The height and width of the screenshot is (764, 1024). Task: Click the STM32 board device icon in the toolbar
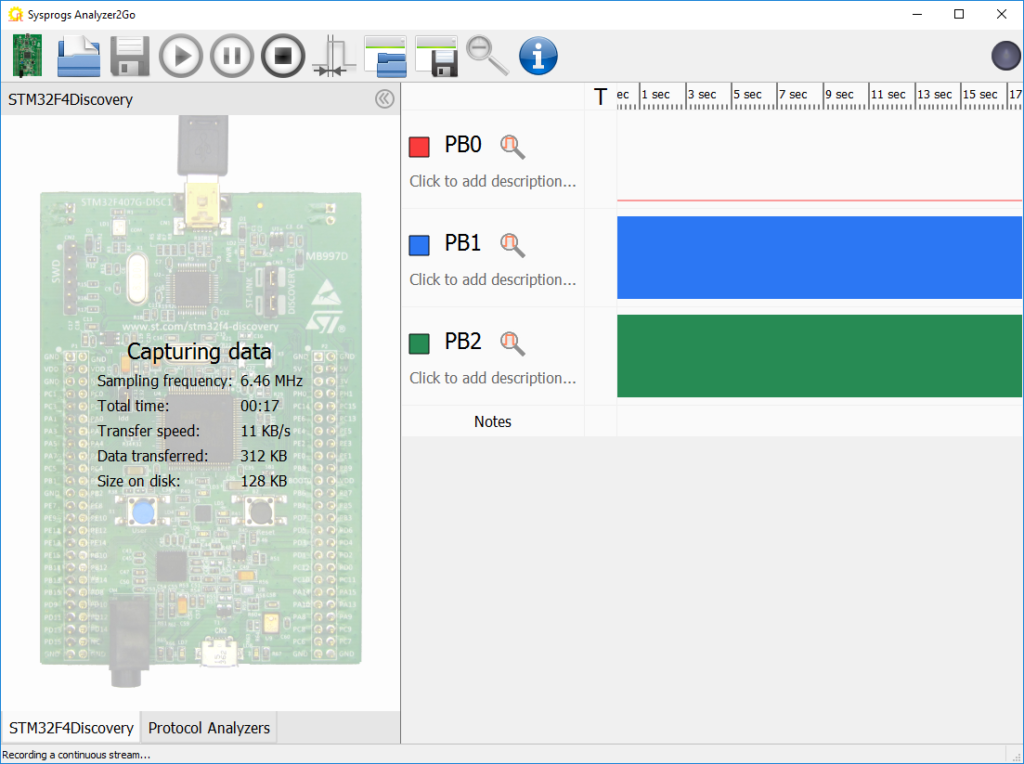pyautogui.click(x=27, y=56)
